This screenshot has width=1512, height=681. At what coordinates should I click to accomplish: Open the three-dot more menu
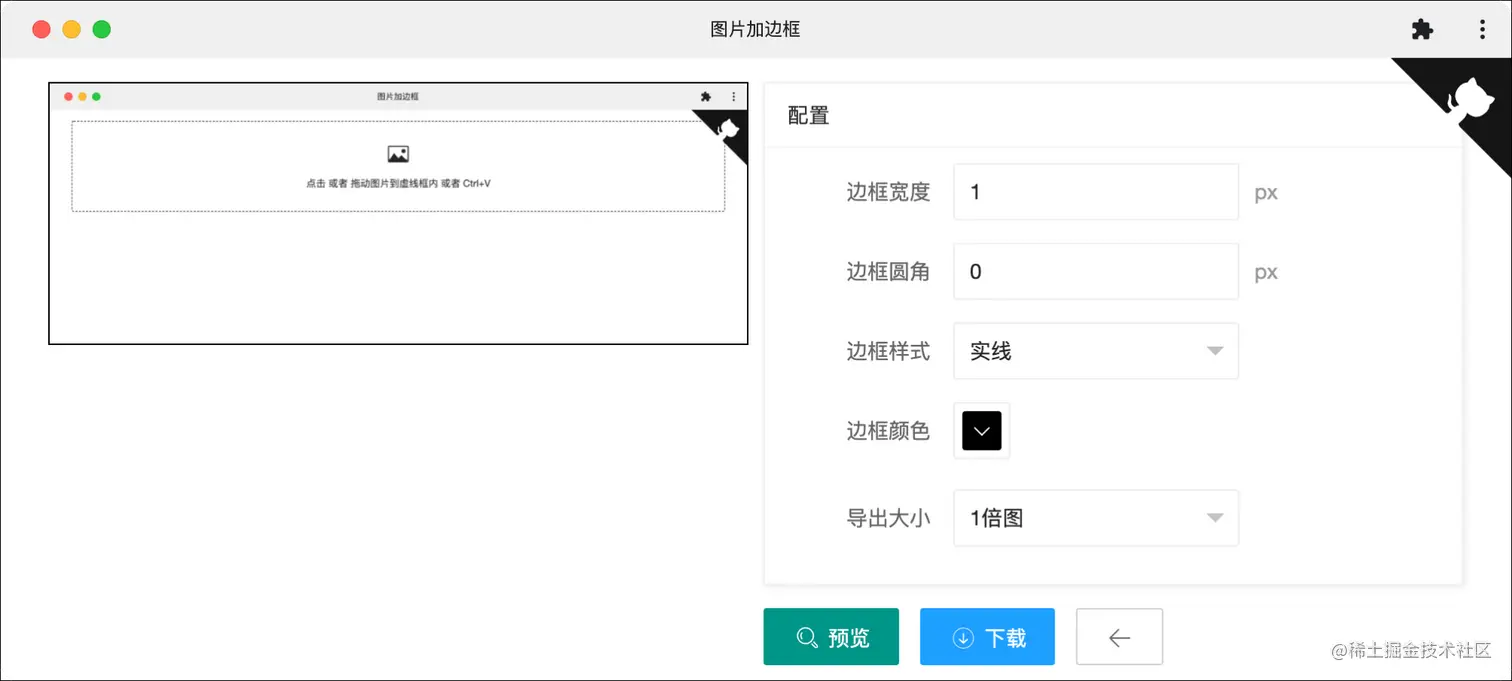(1482, 30)
